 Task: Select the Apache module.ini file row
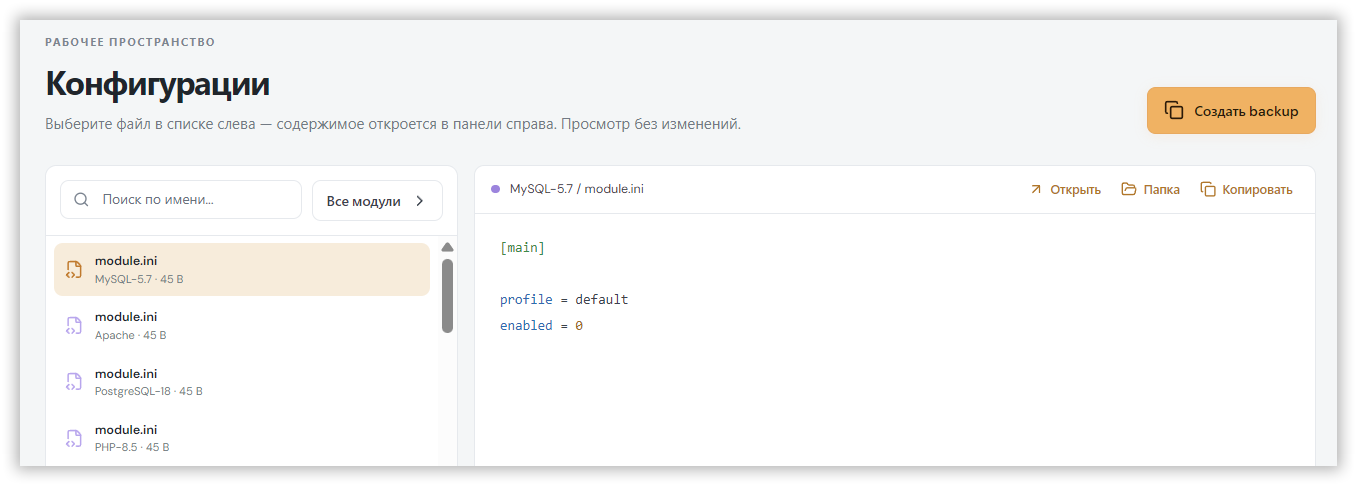click(242, 326)
